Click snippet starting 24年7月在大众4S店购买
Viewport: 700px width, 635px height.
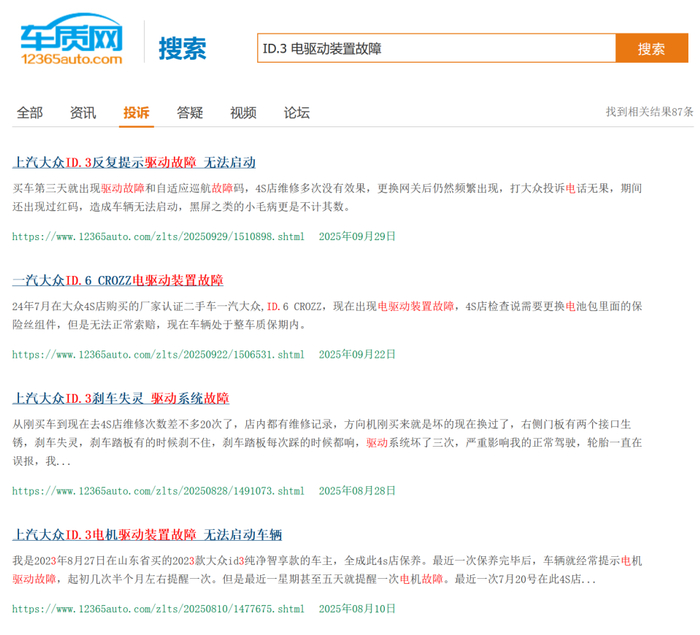click(327, 315)
